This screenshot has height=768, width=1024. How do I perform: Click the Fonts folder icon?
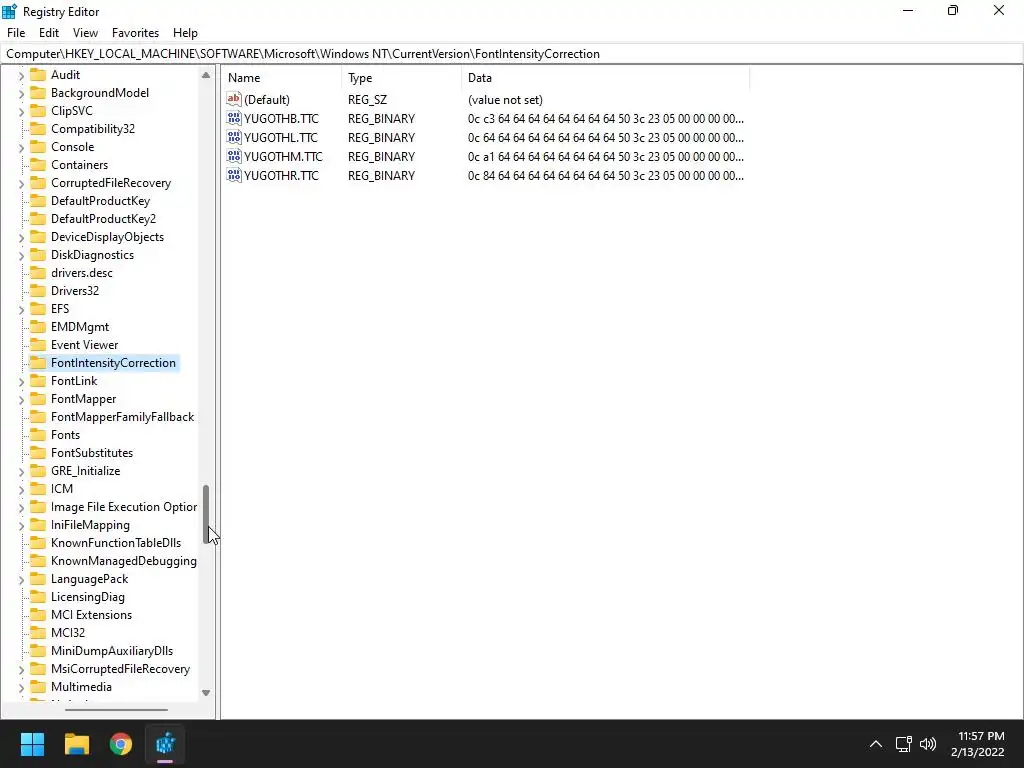click(x=39, y=434)
